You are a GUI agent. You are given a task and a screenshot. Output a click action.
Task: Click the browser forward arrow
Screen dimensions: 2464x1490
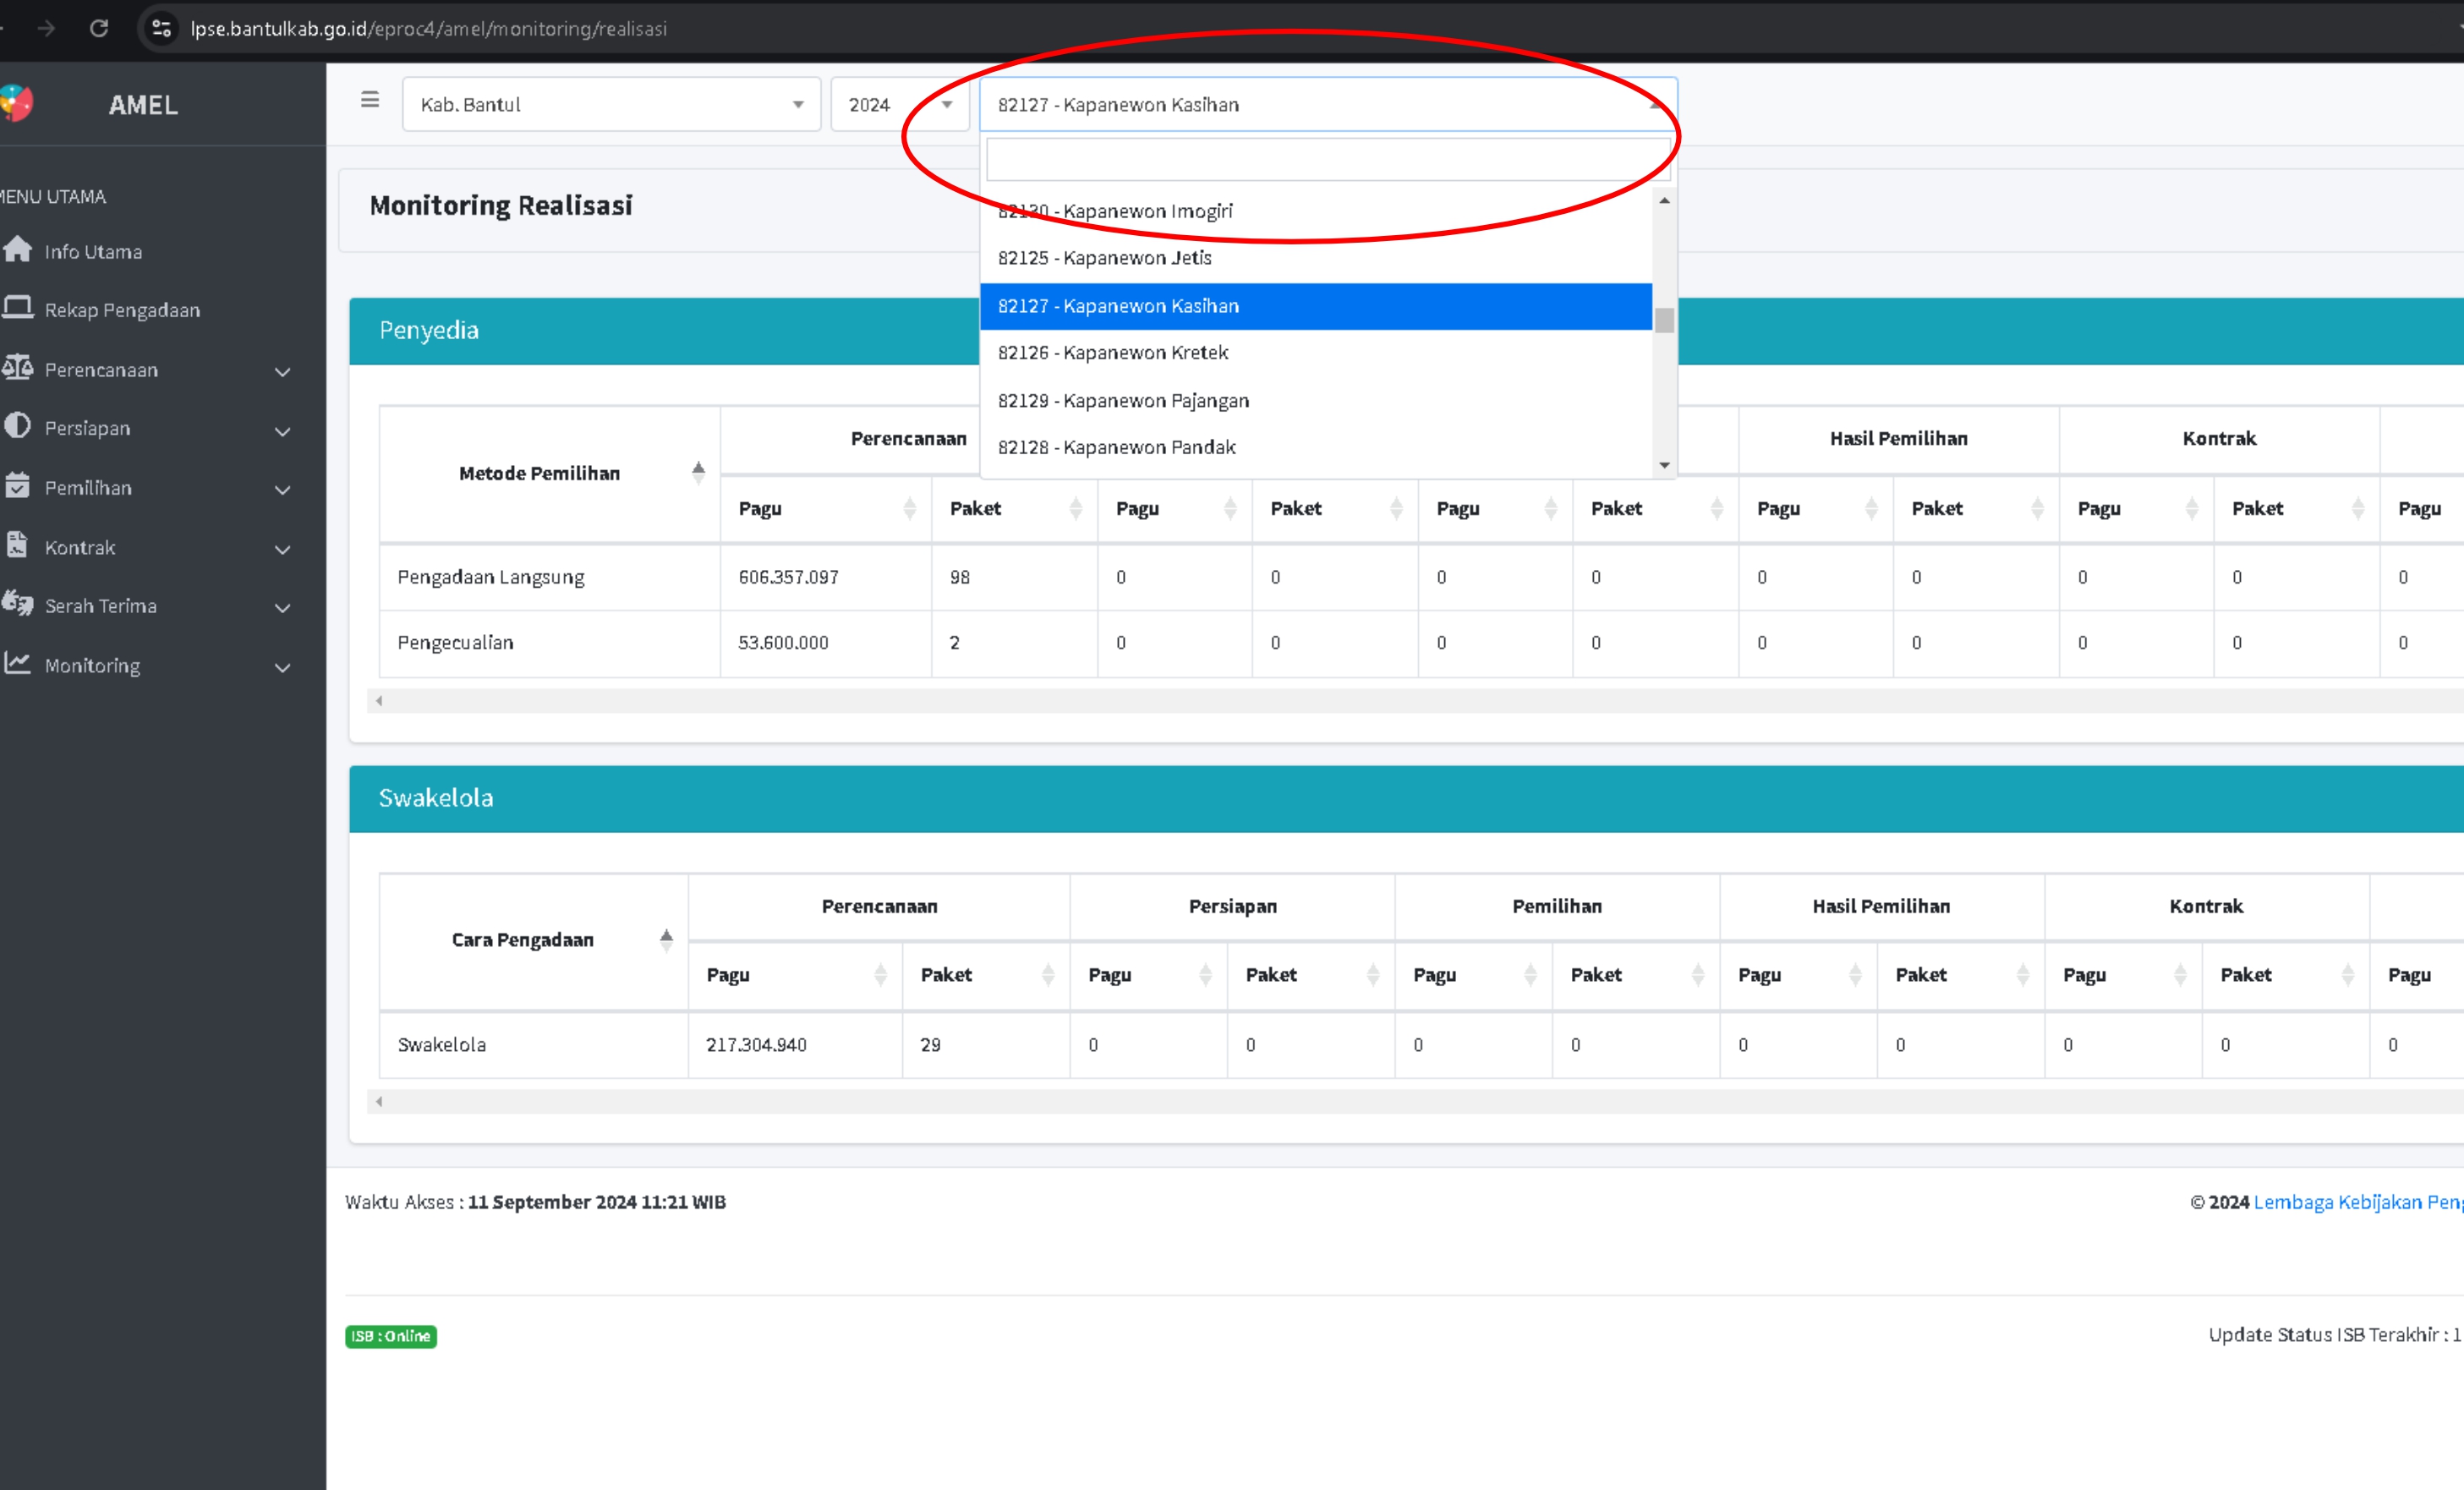(46, 28)
